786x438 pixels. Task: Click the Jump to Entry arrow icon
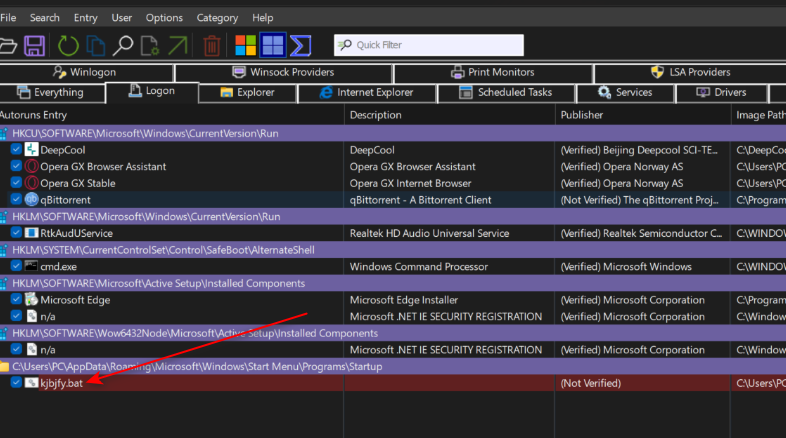(177, 46)
